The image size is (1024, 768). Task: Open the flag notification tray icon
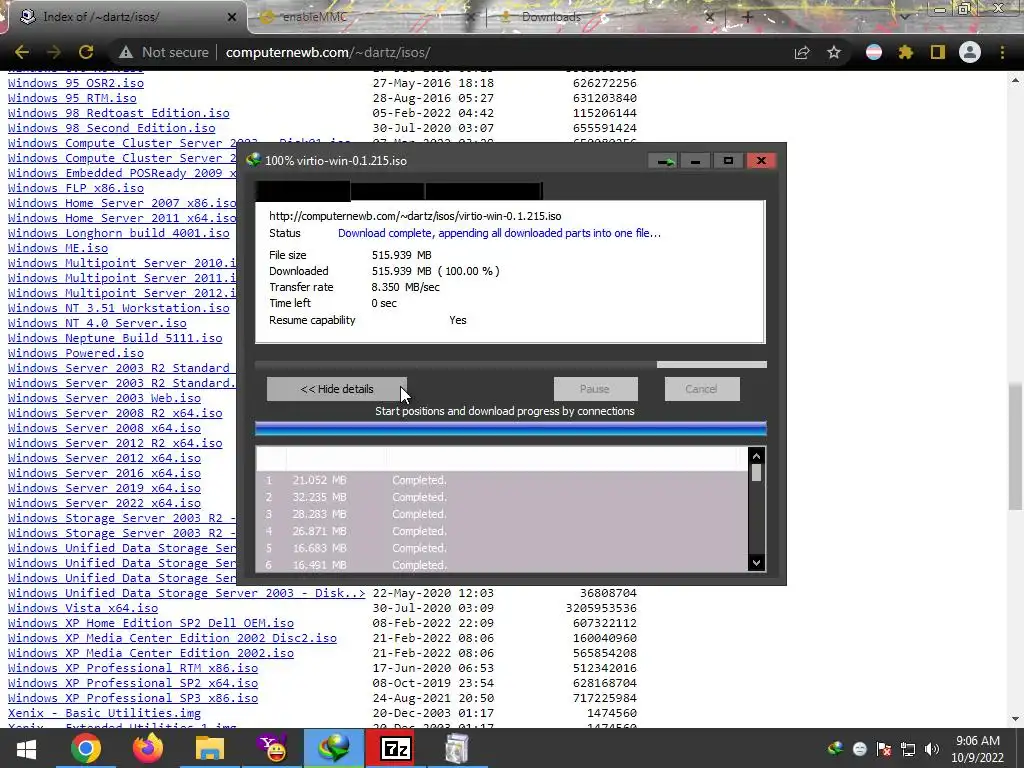884,749
